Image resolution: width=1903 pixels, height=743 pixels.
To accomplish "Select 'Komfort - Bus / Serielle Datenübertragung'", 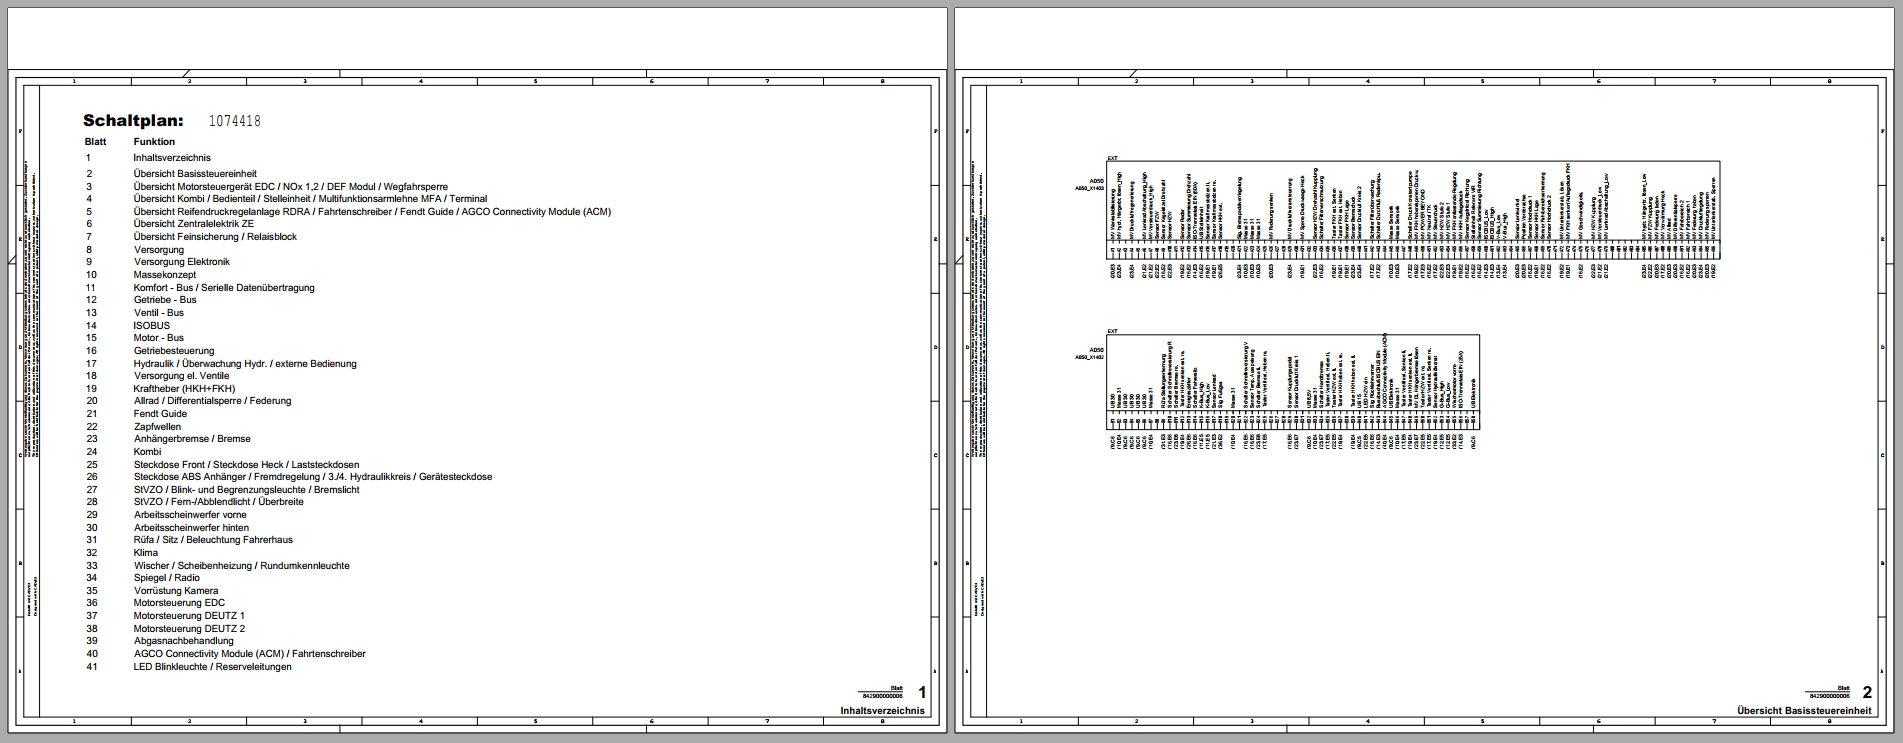I will (x=224, y=288).
